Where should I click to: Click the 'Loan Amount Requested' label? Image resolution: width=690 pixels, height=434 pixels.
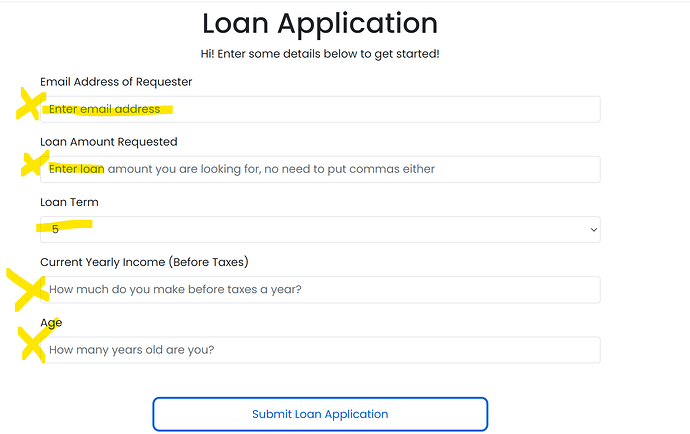coord(109,142)
